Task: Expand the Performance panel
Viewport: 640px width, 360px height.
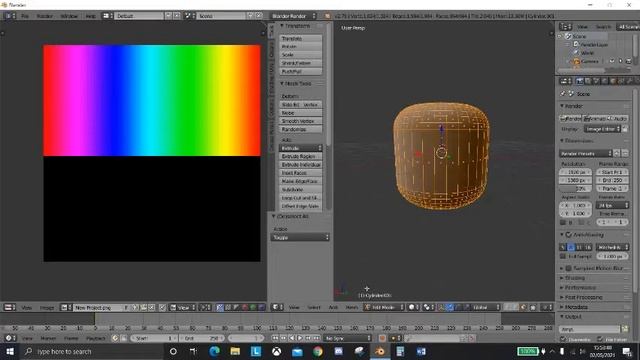Action: point(580,288)
